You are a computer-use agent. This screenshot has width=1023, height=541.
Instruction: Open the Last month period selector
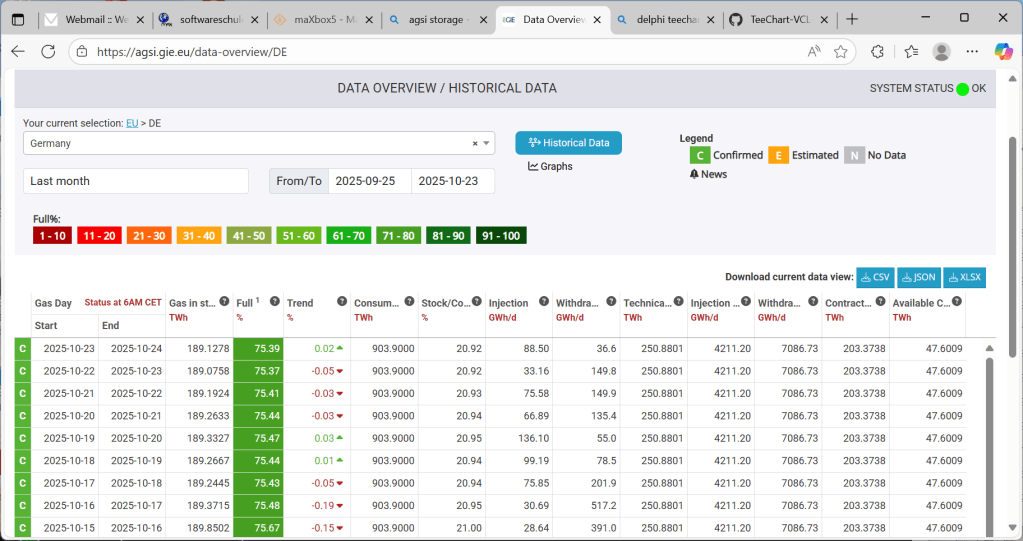135,181
